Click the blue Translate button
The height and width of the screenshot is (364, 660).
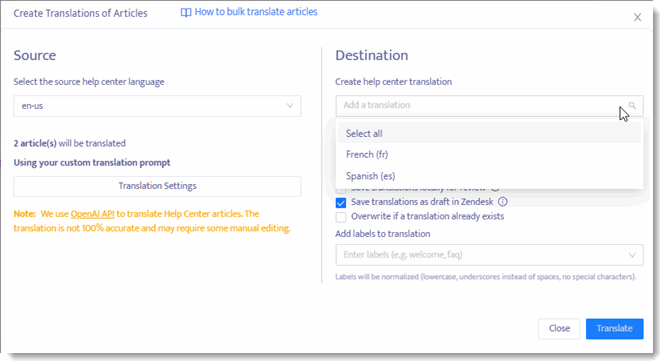coord(615,329)
